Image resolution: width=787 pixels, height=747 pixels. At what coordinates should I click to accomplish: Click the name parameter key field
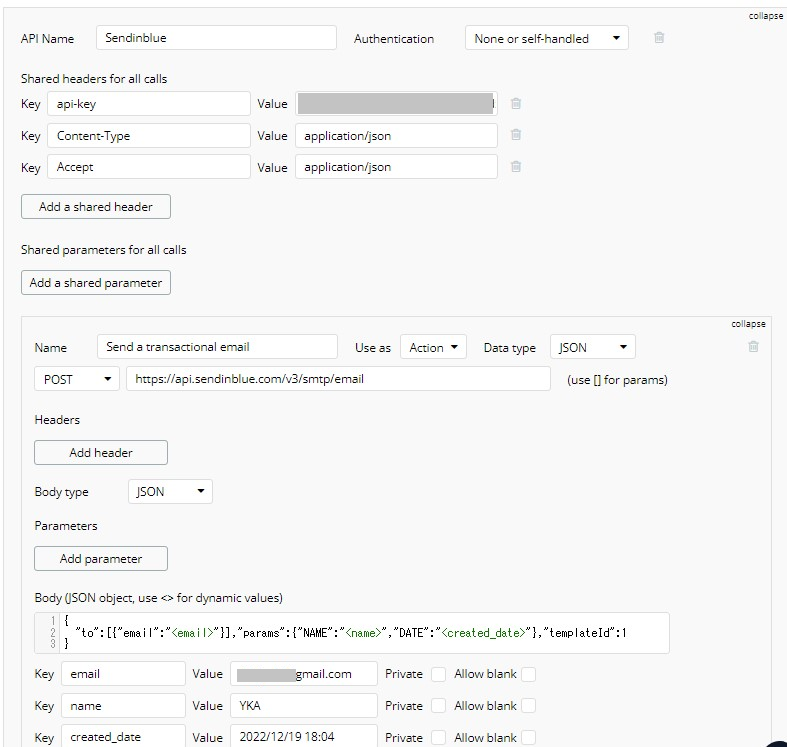[123, 706]
